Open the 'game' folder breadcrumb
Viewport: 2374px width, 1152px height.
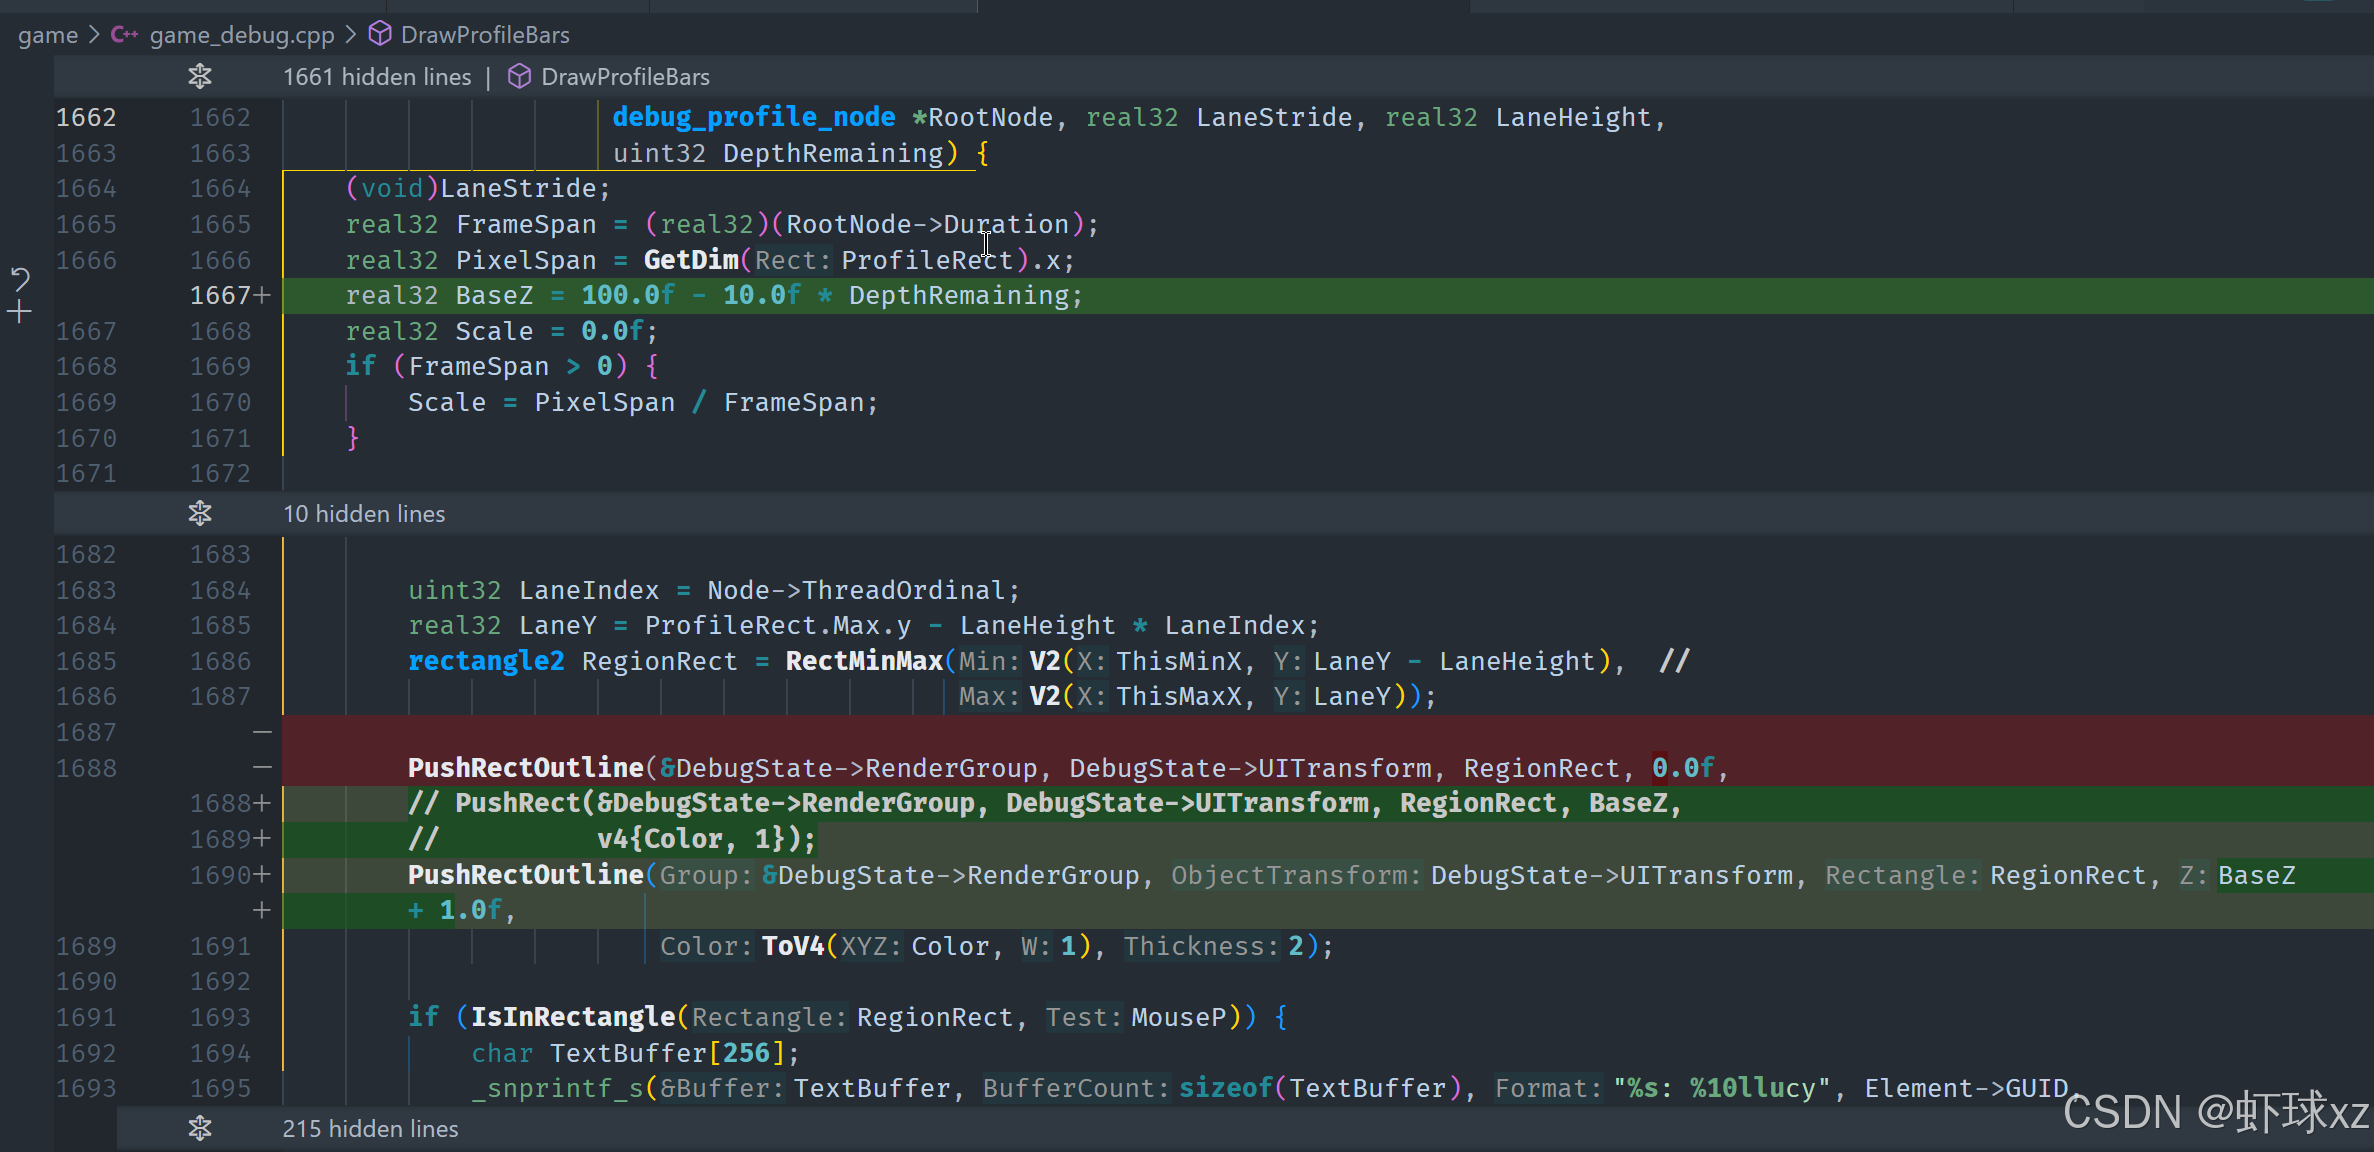(47, 35)
